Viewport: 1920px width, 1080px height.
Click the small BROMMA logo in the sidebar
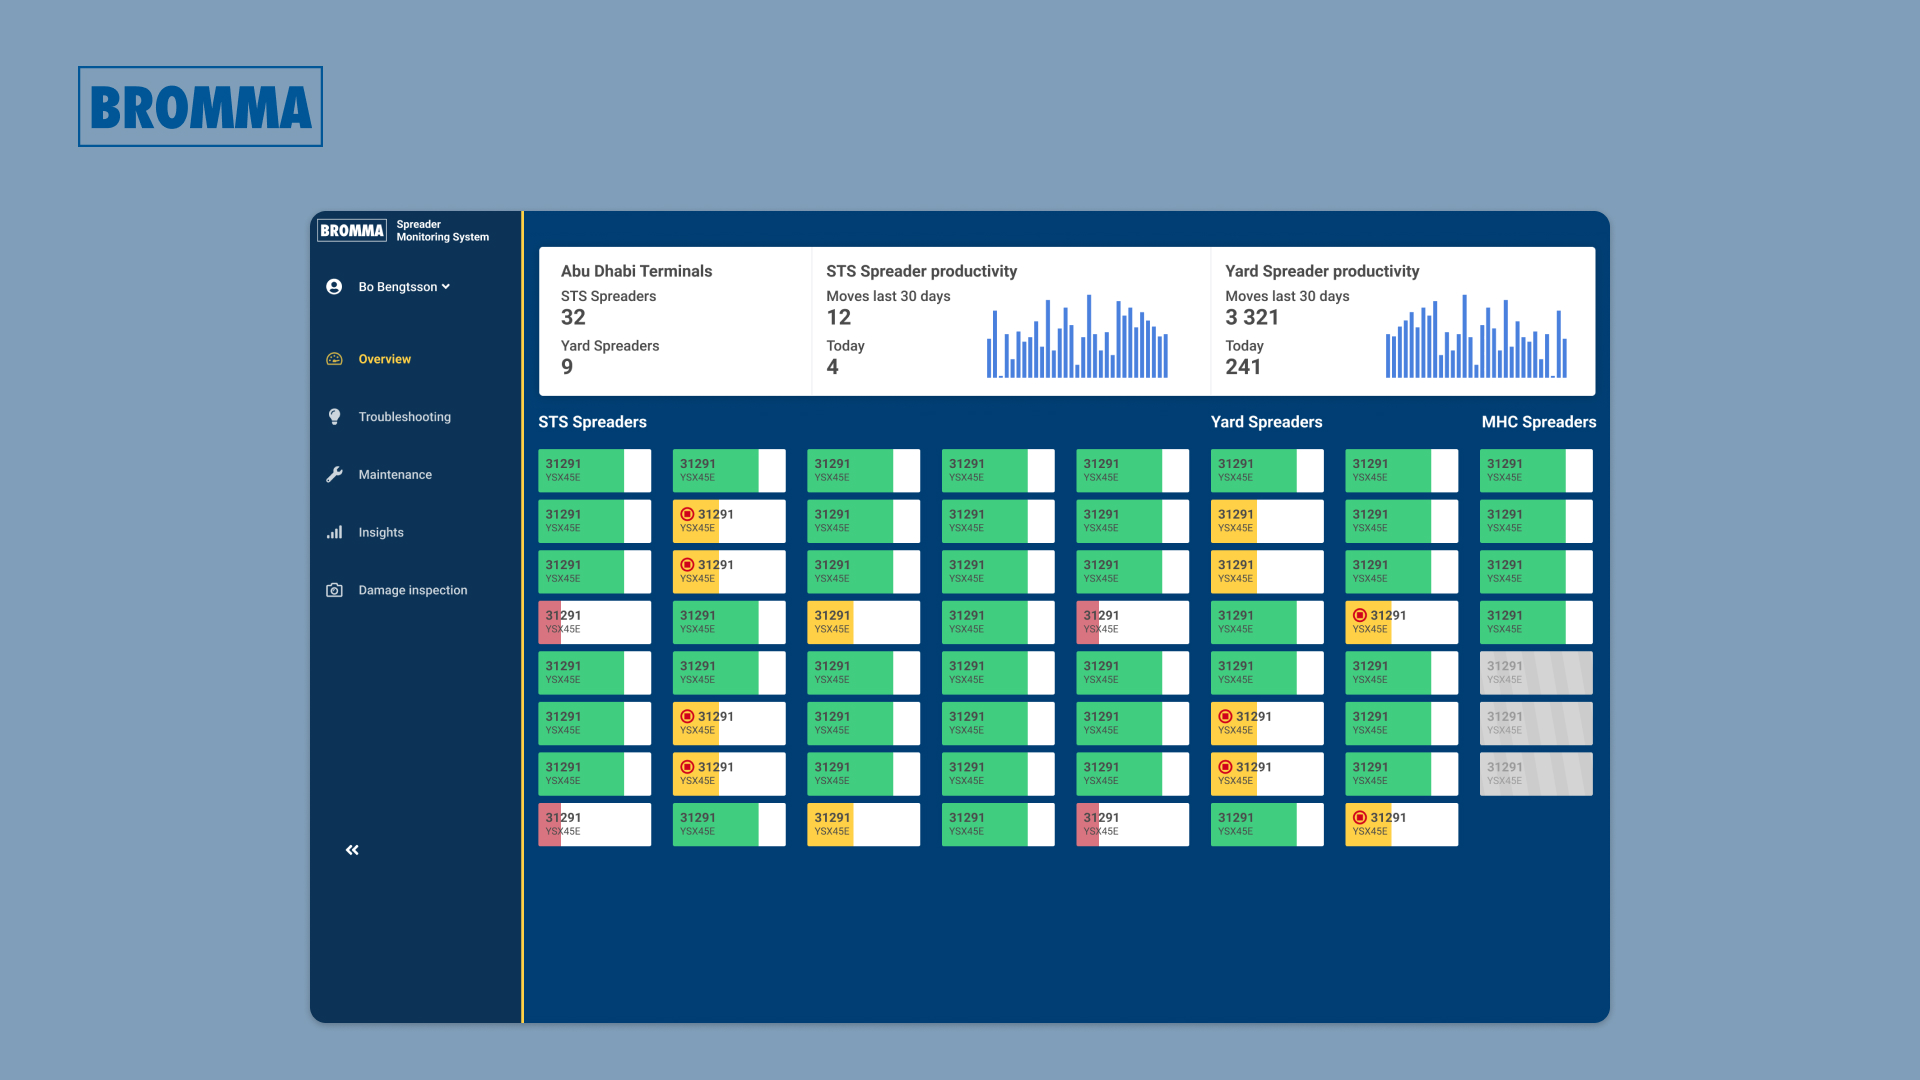click(352, 231)
